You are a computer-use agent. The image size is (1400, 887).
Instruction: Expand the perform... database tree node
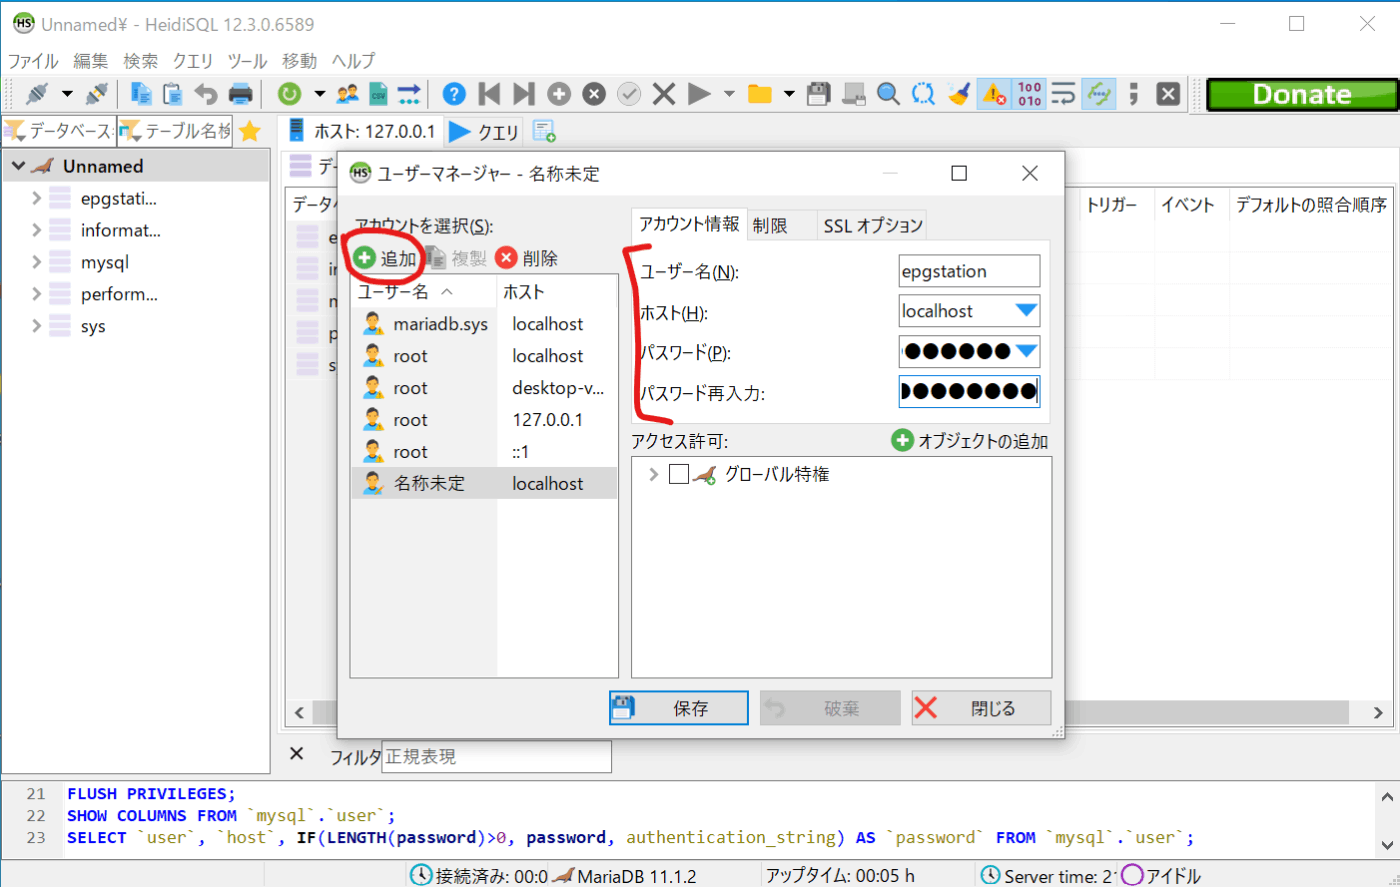point(36,294)
